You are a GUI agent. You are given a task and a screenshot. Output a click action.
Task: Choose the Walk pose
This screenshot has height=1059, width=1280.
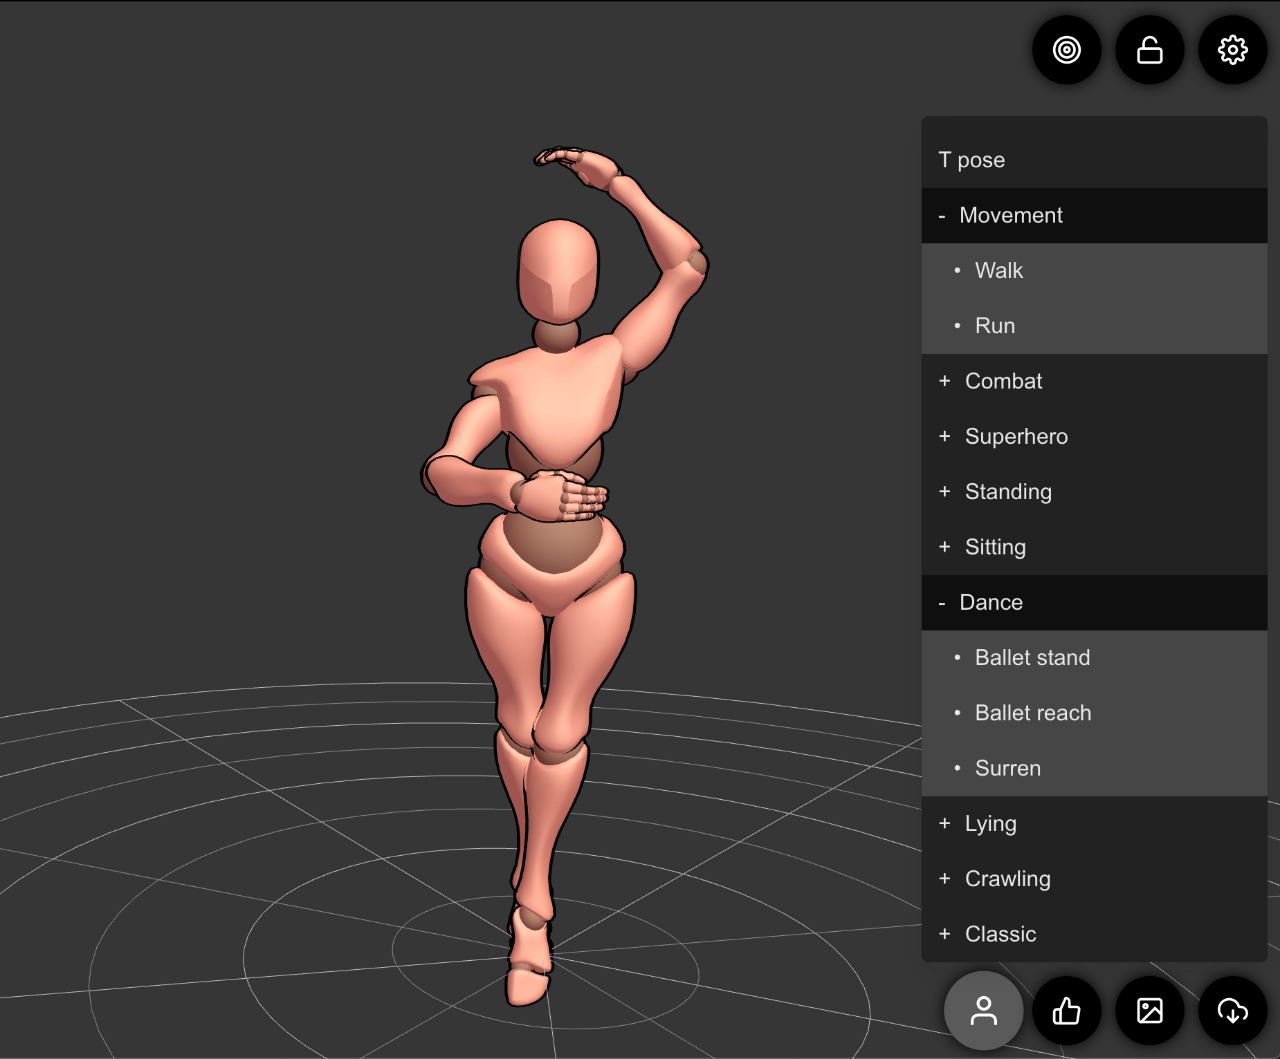[1094, 270]
